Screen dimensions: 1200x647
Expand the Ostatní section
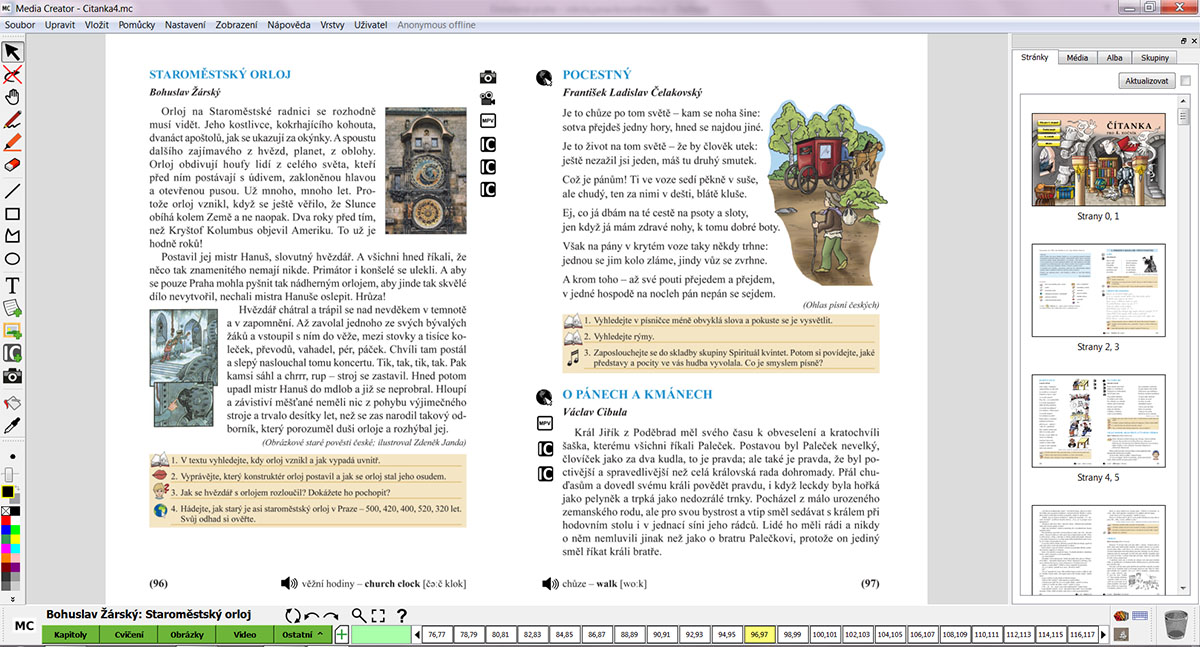coord(301,634)
